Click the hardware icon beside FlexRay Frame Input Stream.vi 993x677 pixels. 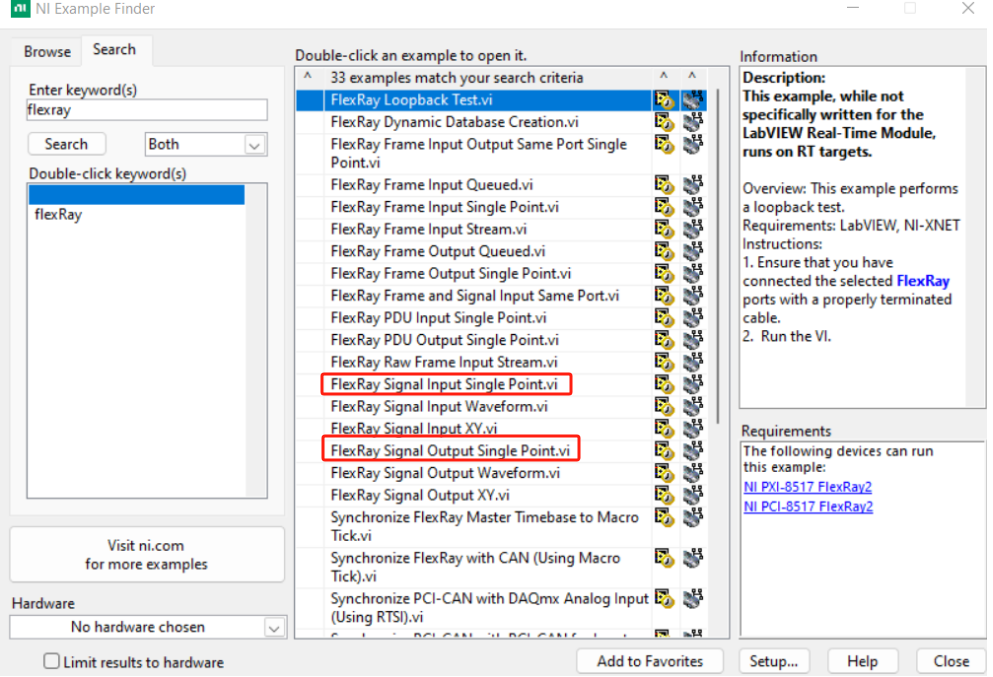693,229
